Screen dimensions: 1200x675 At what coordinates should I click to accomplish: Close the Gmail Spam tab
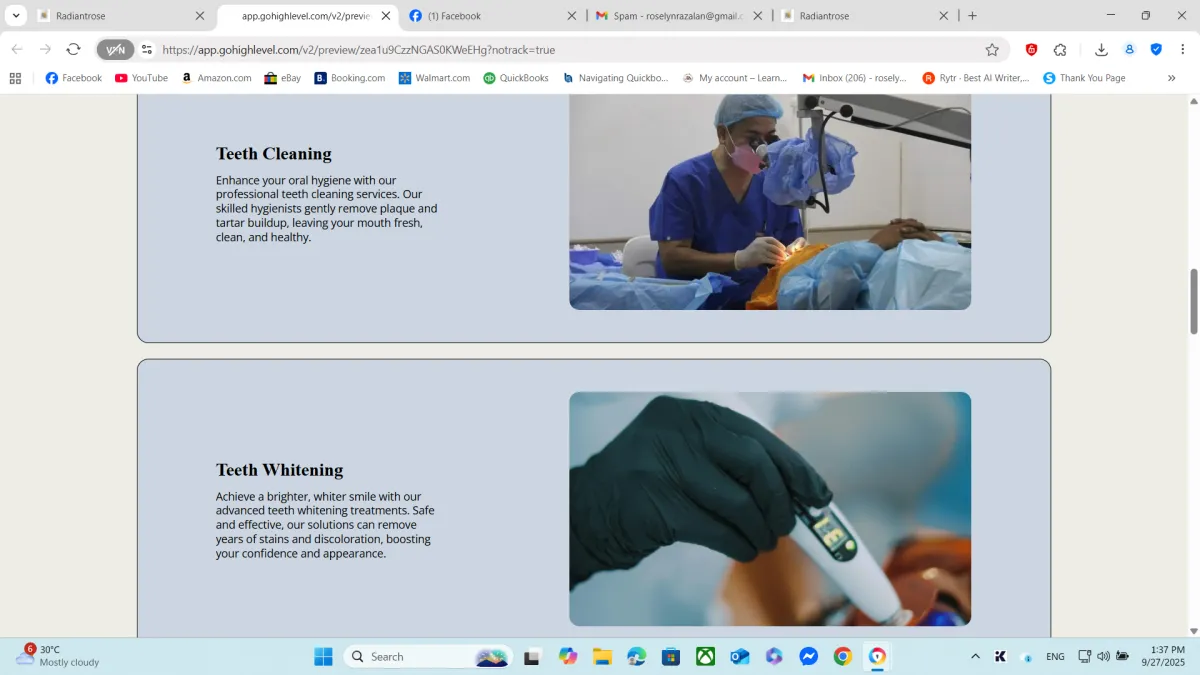pos(757,16)
